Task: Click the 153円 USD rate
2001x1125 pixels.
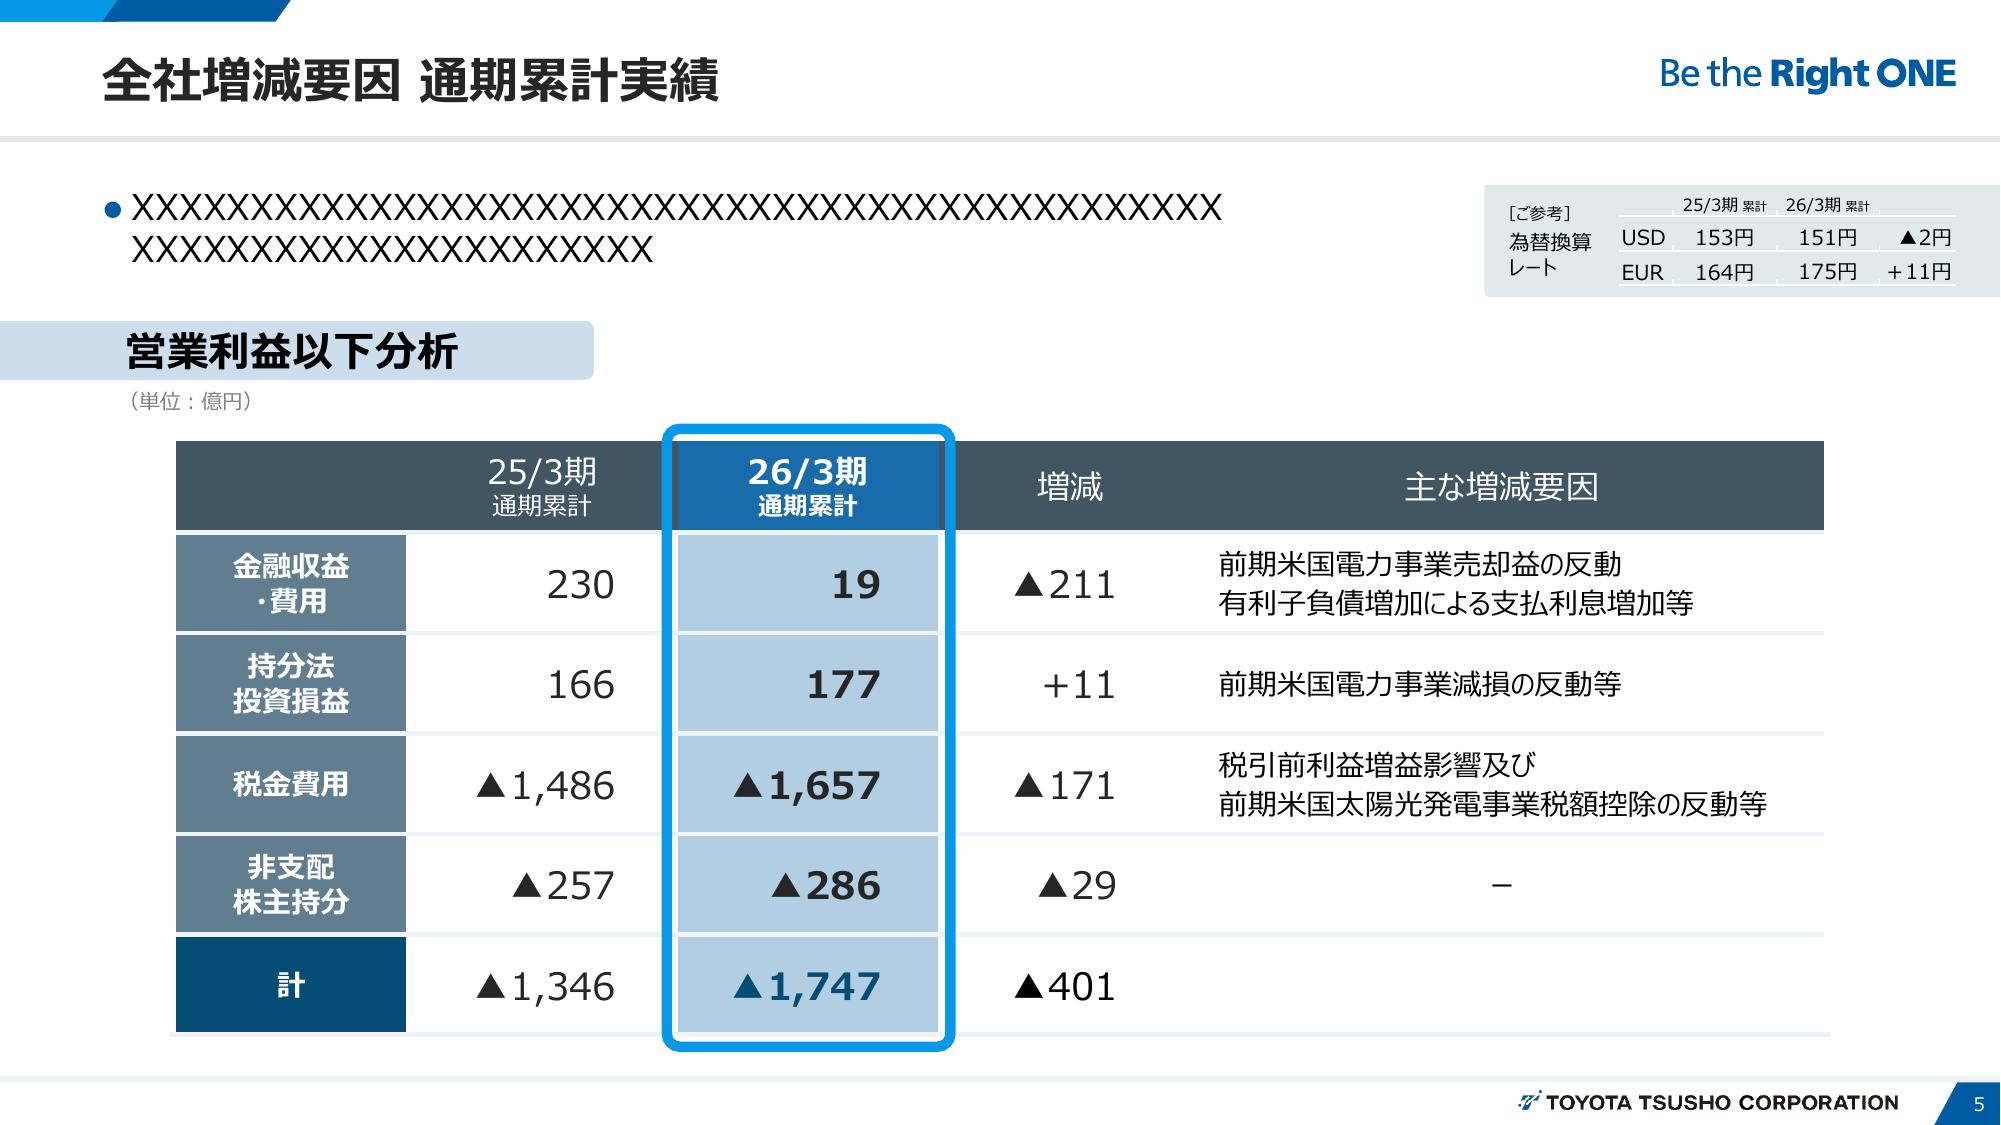Action: tap(1725, 238)
